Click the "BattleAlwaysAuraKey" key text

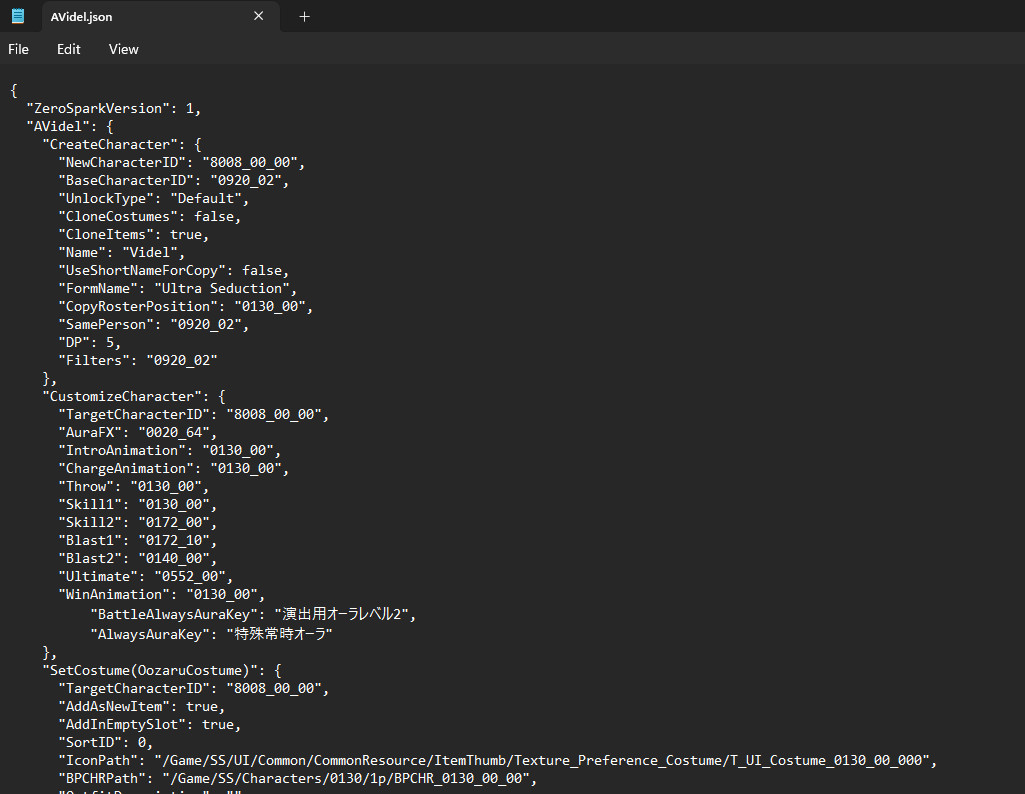[171, 614]
